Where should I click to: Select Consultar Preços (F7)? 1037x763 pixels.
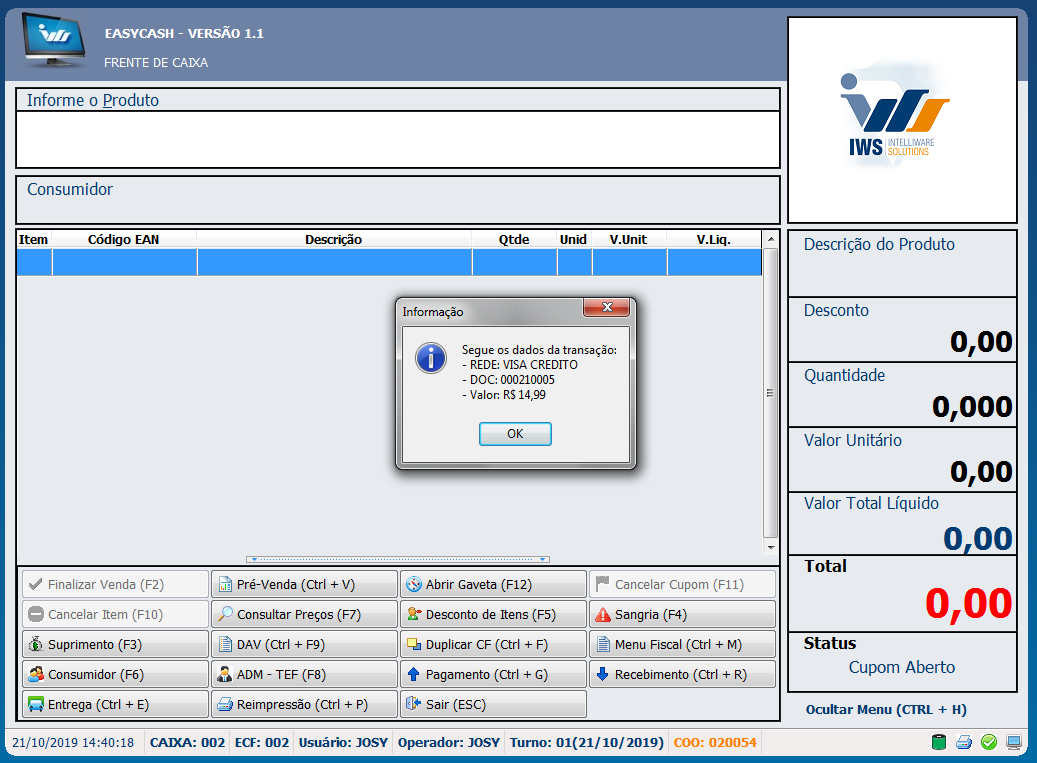[x=304, y=614]
